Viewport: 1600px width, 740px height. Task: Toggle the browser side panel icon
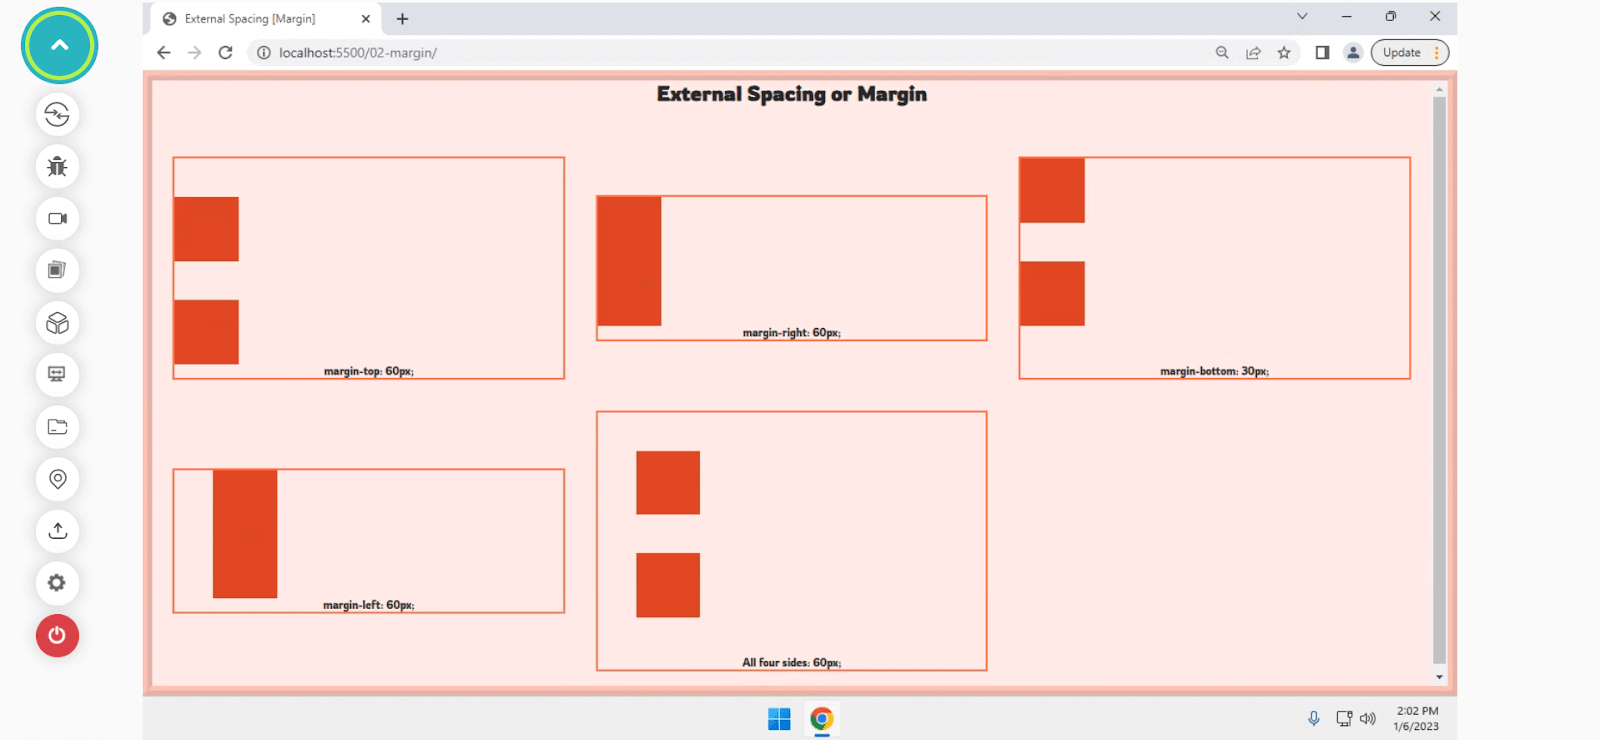1322,53
